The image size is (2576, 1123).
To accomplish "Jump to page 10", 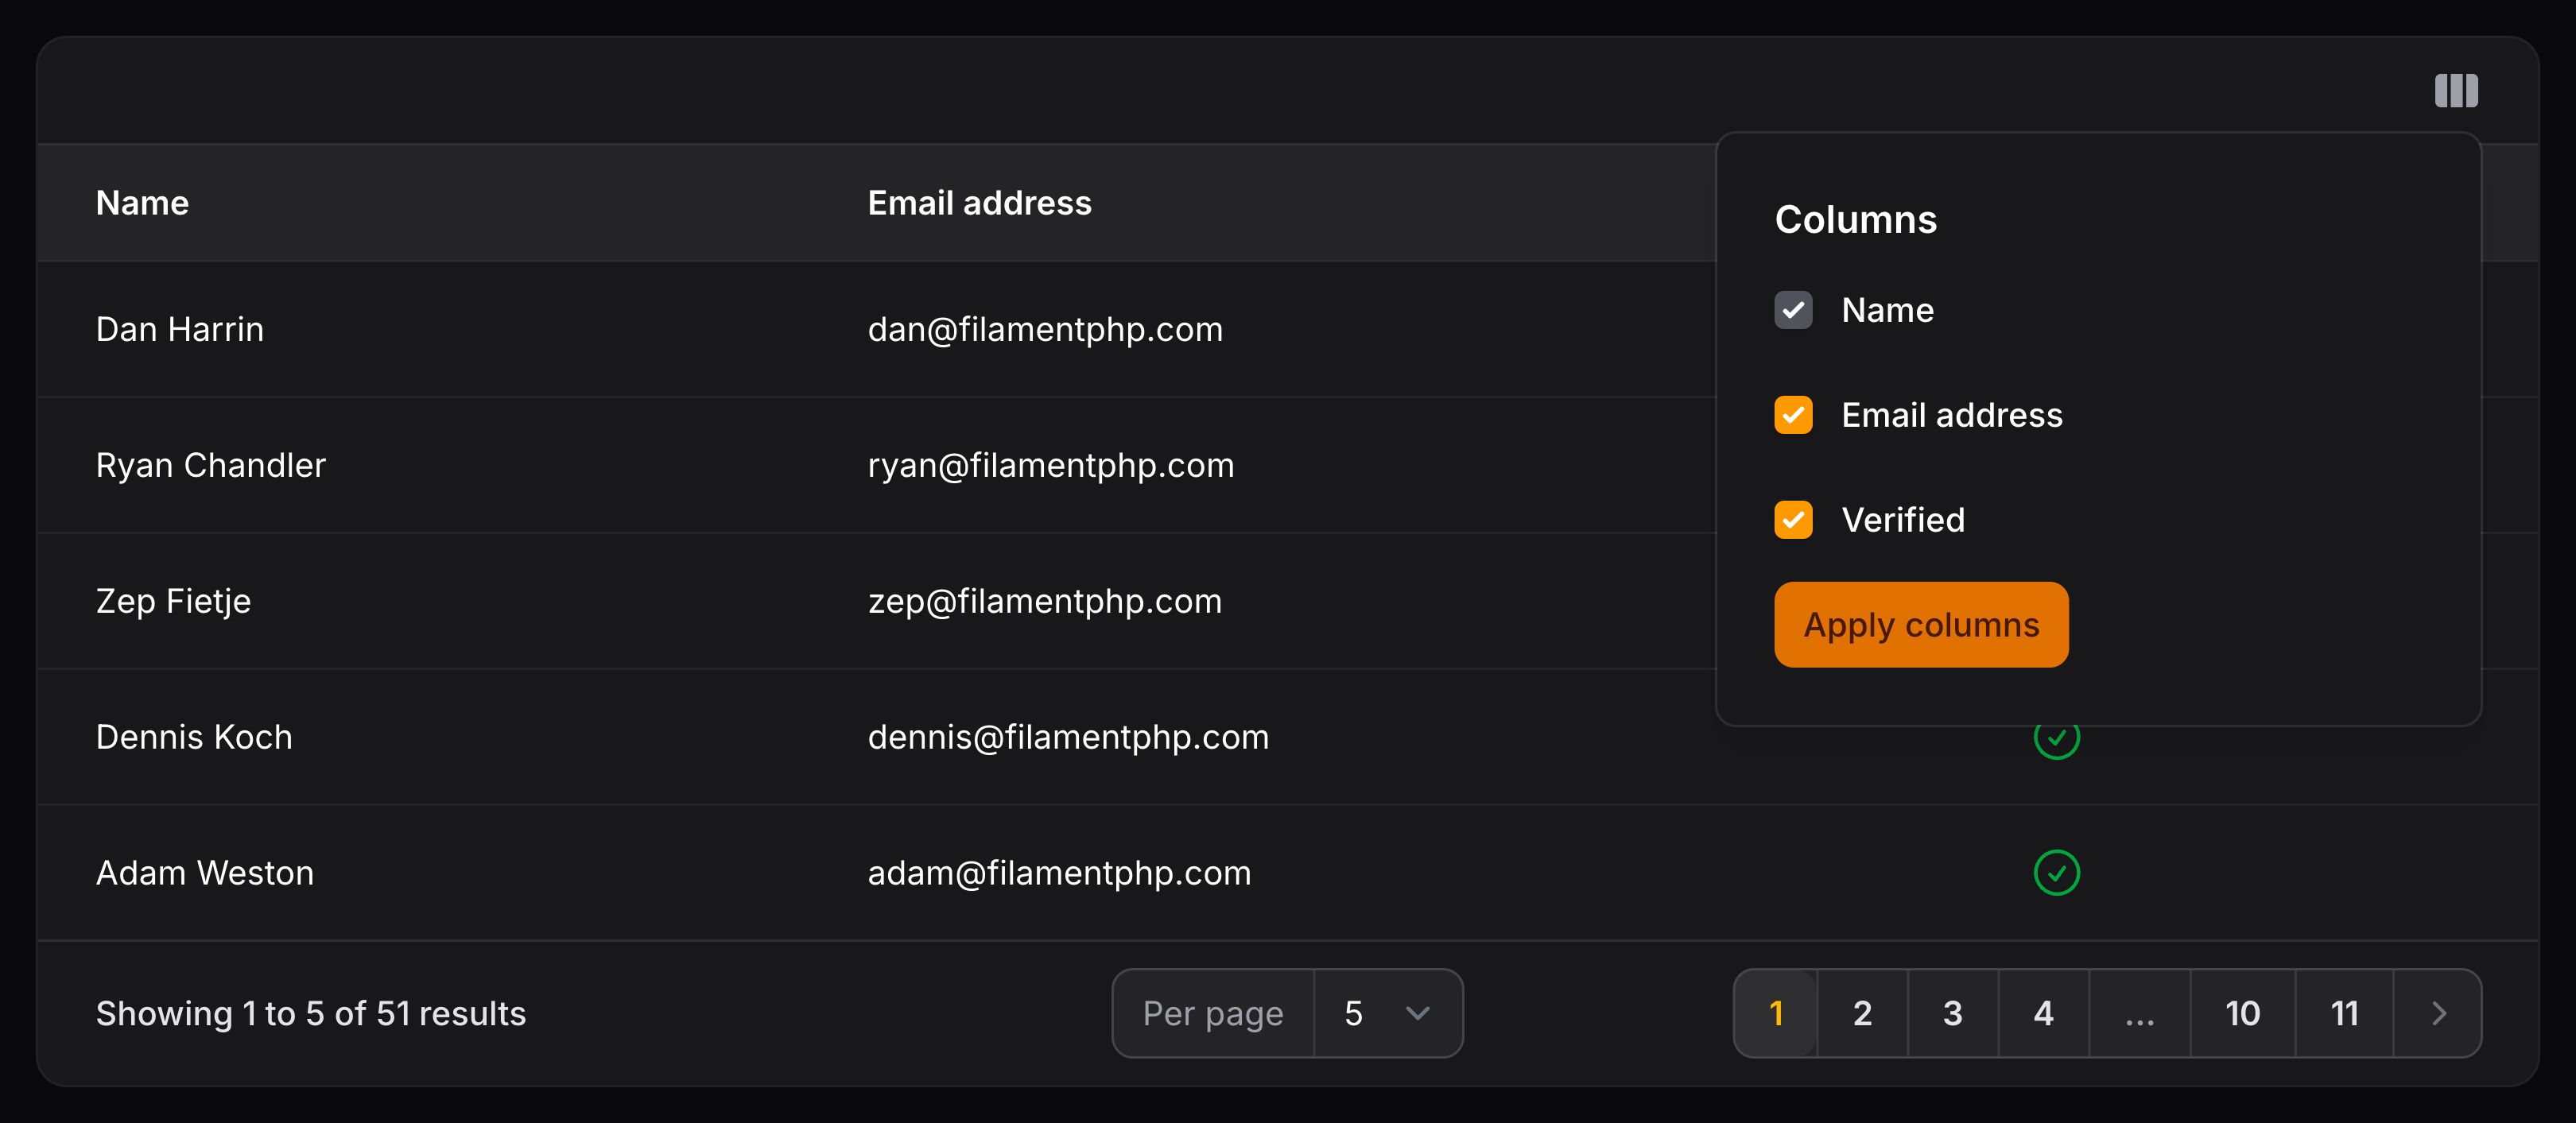I will click(2242, 1013).
